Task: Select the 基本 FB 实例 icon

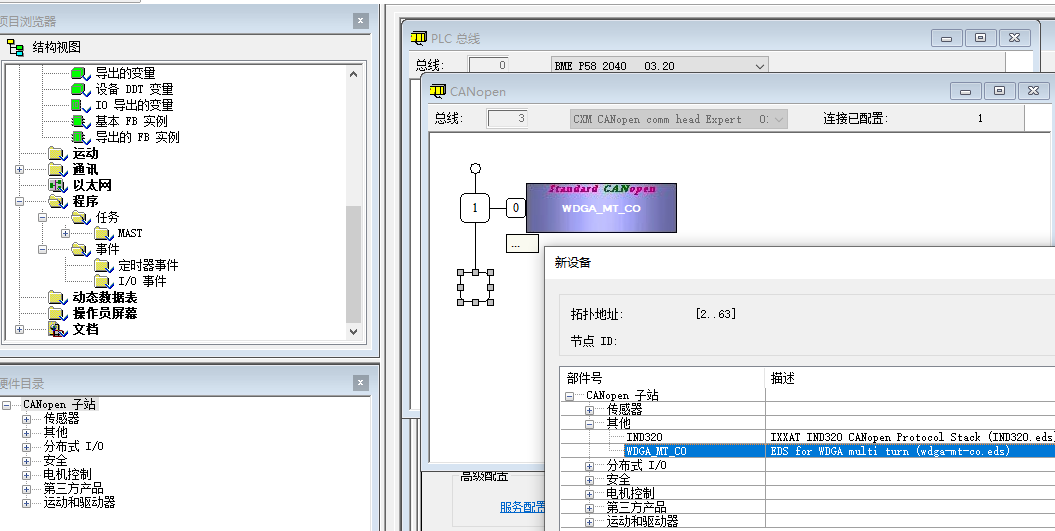Action: pyautogui.click(x=81, y=121)
